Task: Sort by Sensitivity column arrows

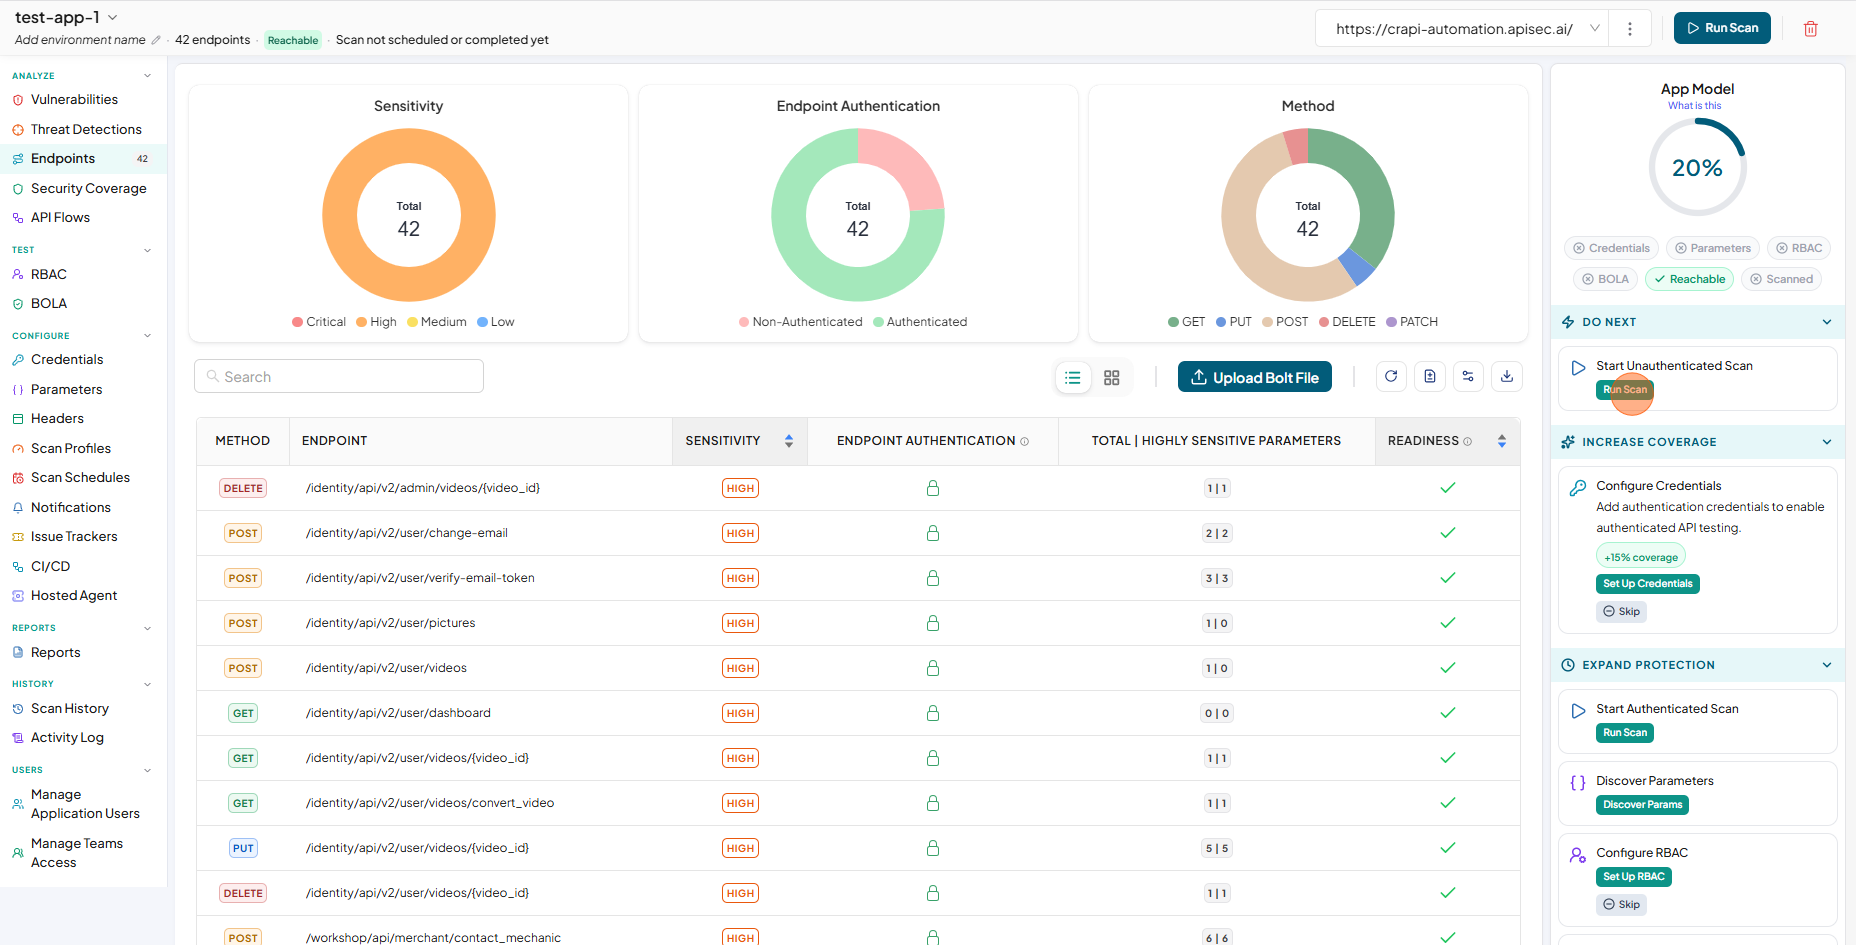Action: tap(789, 441)
